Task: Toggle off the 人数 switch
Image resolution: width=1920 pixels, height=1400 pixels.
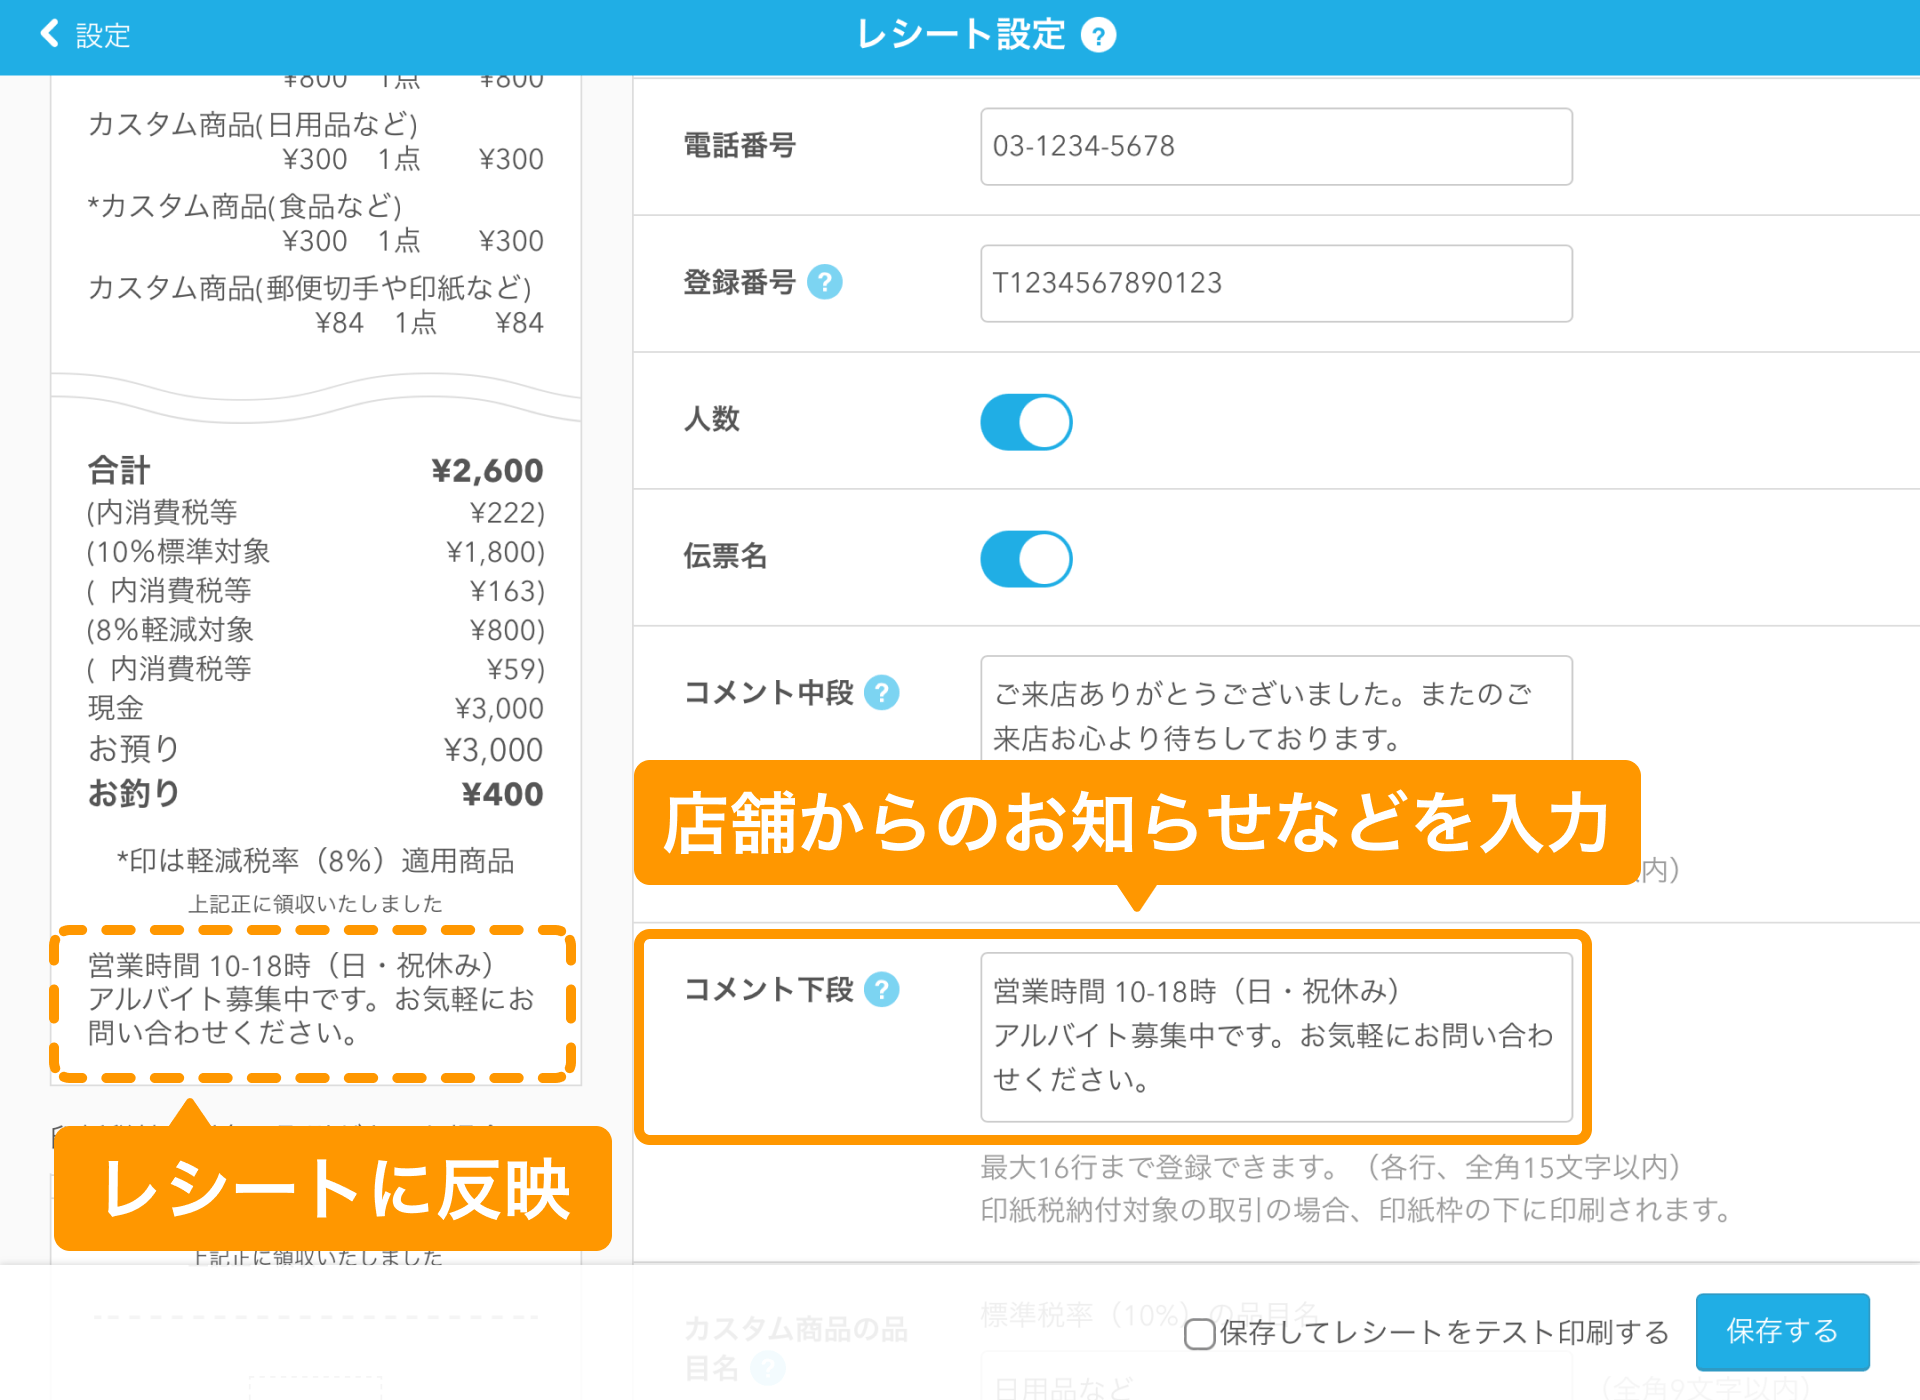Action: 1026,421
